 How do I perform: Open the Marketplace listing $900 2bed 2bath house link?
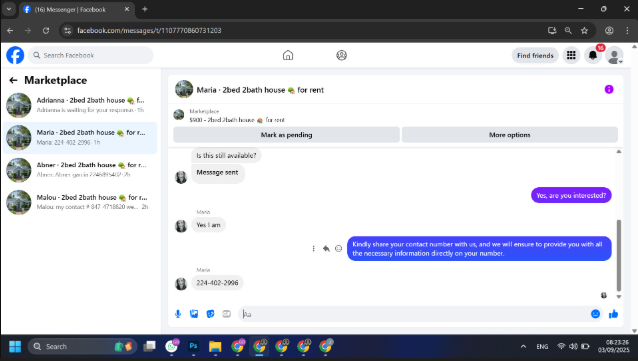point(237,120)
